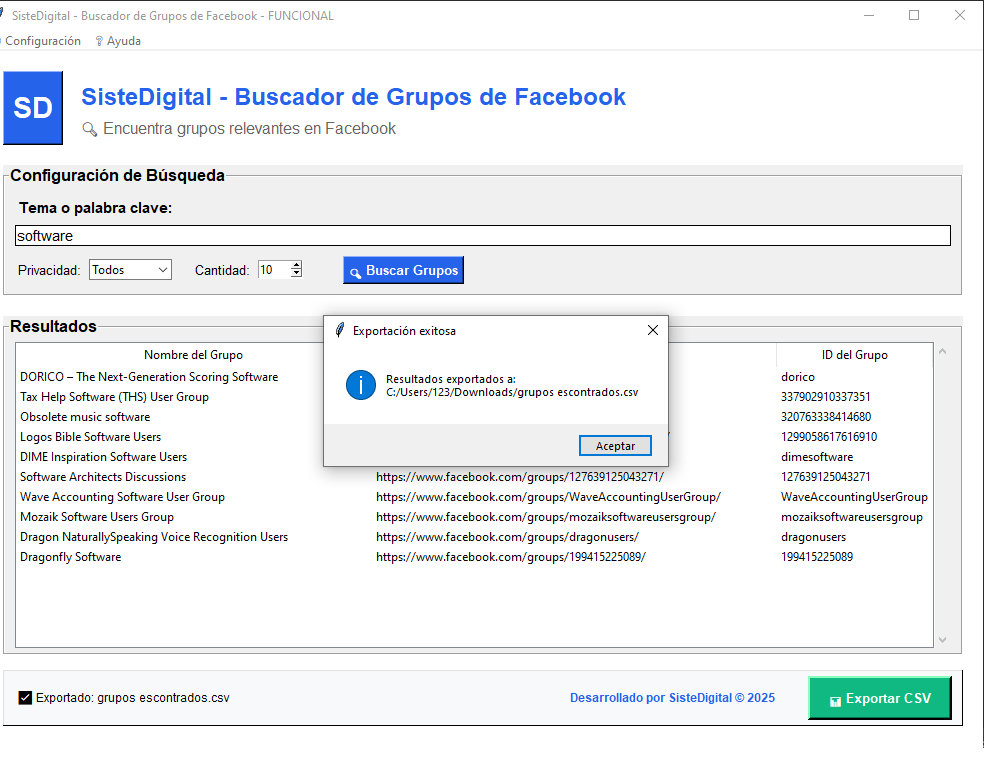Click the ID del Grupo column header
Image resolution: width=984 pixels, height=768 pixels.
854,355
